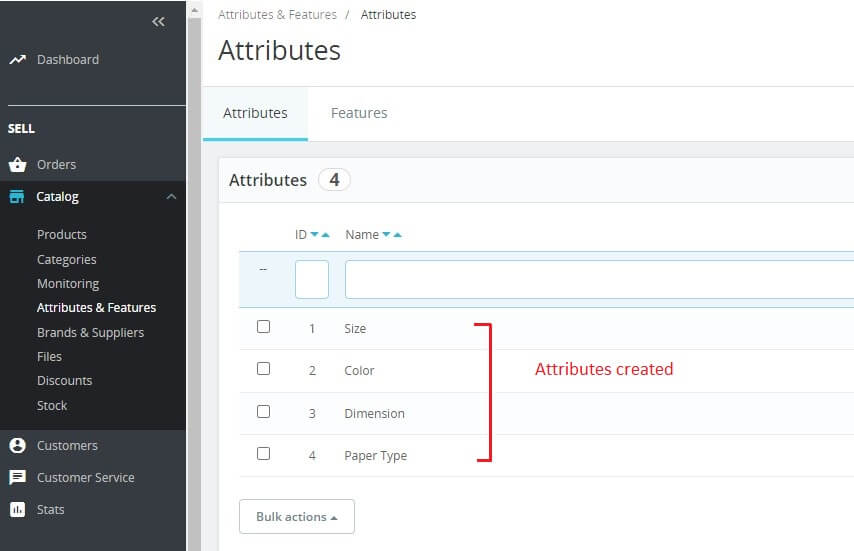The image size is (854, 551).
Task: Open the Orders menu item
Action: (x=57, y=164)
